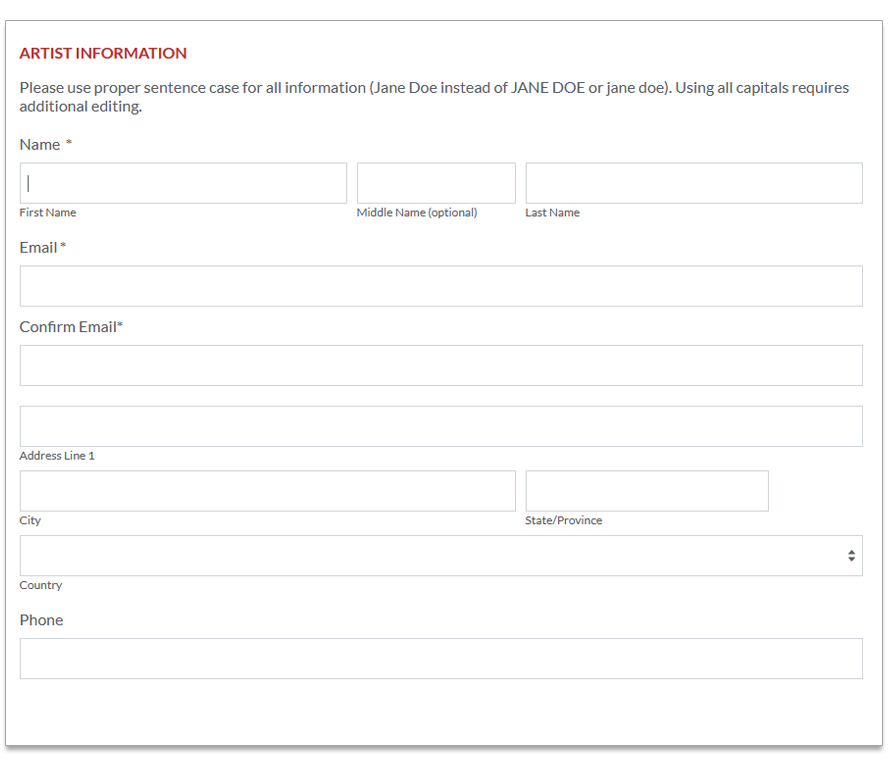Click the Confirm Email label text
This screenshot has width=889, height=776.
point(71,327)
